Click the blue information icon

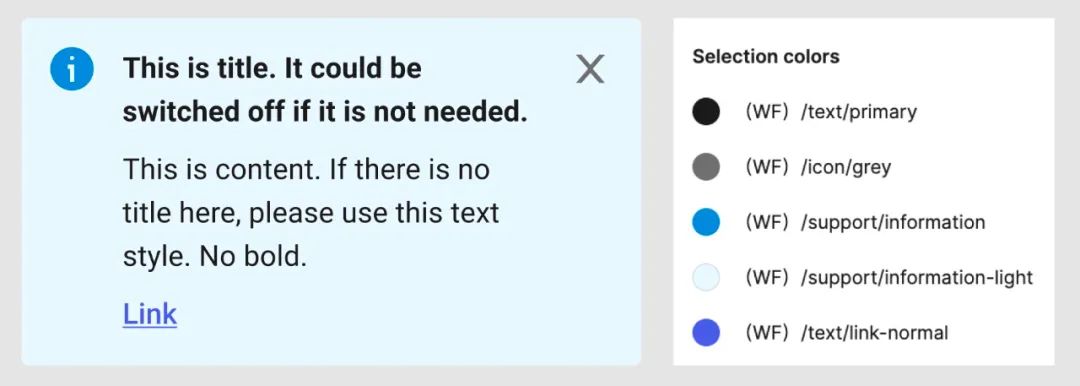click(x=72, y=69)
